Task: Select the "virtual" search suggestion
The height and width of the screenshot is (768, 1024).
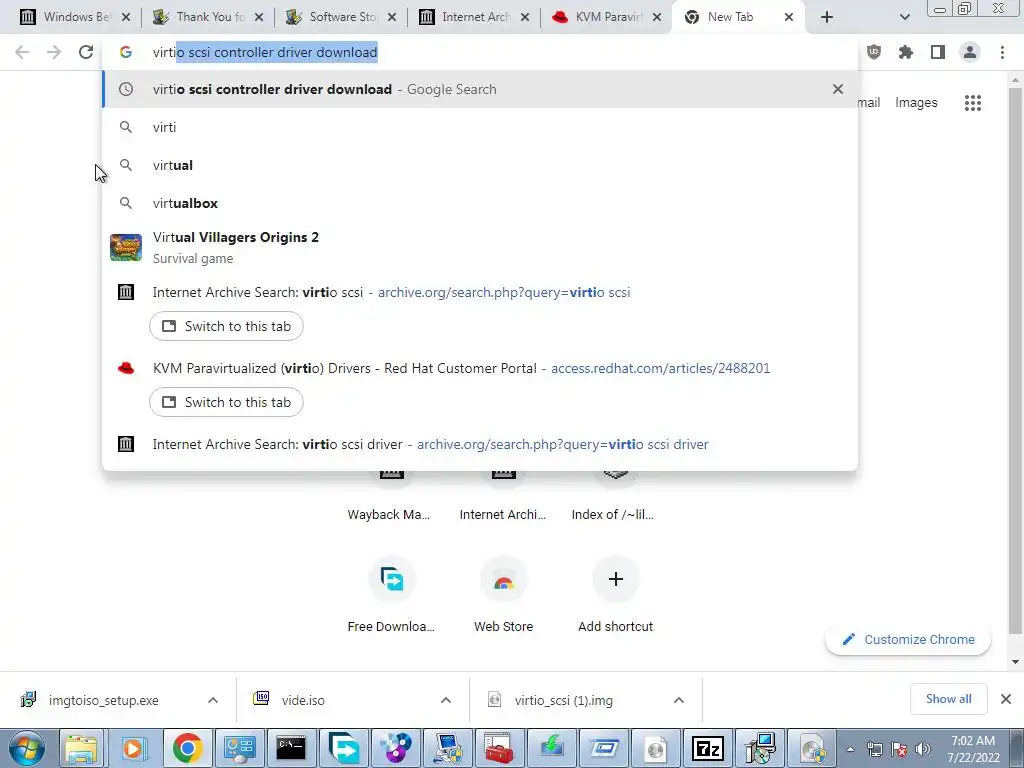Action: click(x=480, y=165)
